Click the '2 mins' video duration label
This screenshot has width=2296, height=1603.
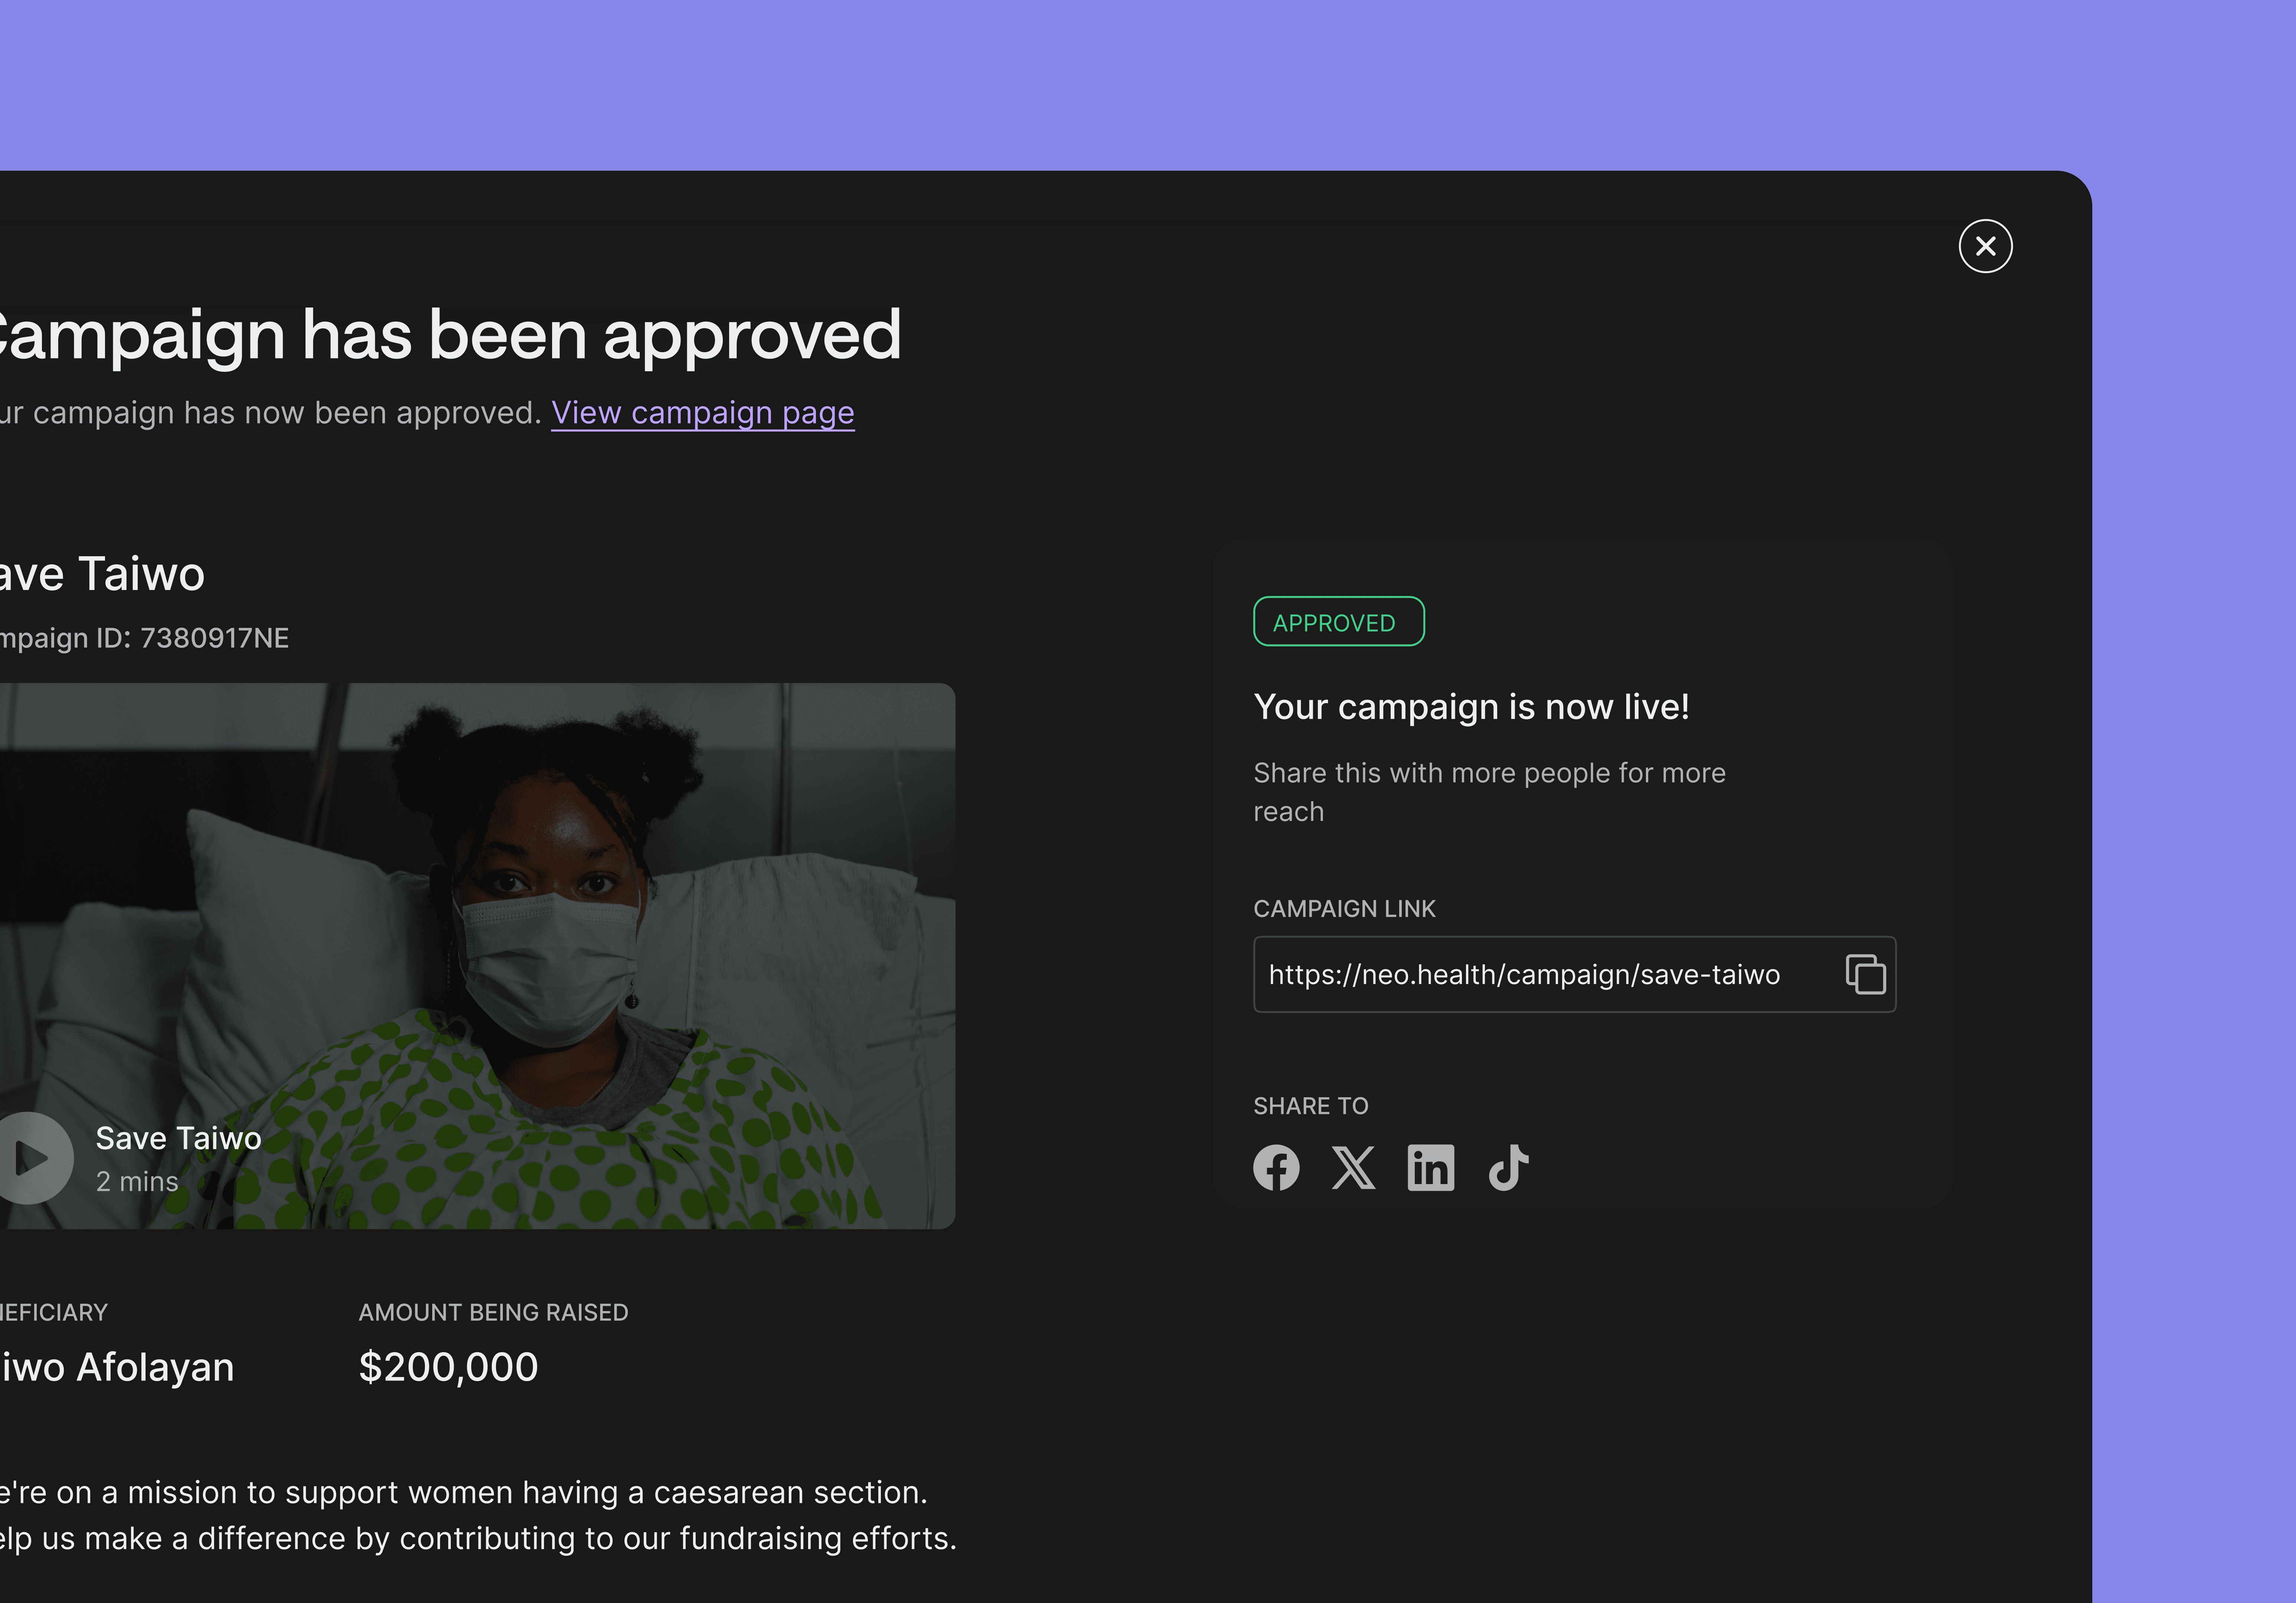coord(137,1182)
